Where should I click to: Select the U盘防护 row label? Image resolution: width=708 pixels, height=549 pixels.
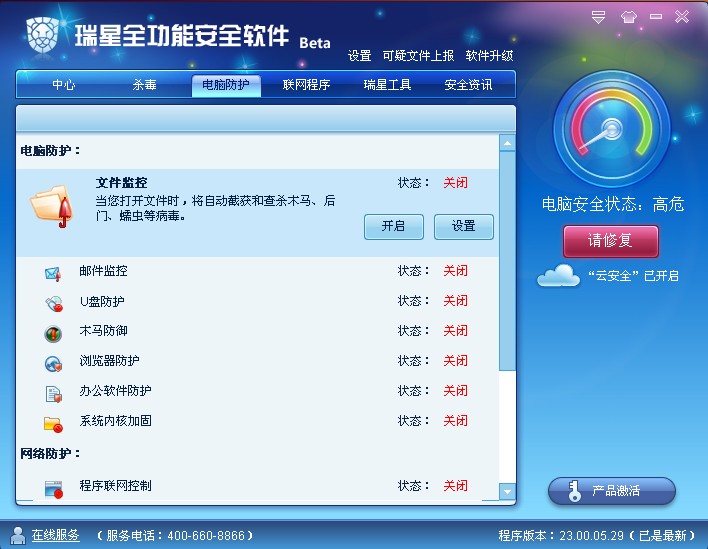click(102, 301)
